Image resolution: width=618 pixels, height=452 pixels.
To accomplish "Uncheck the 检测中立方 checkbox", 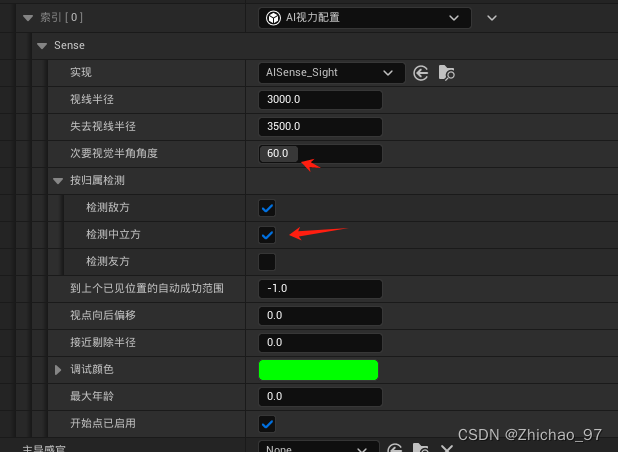I will tap(267, 235).
